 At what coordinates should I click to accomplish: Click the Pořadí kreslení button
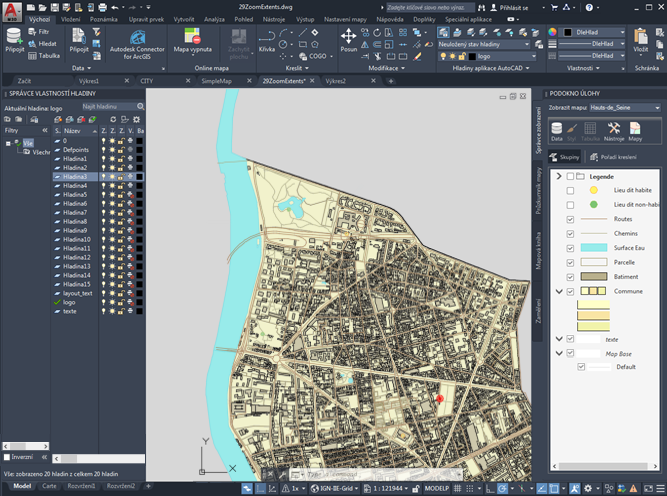[612, 157]
